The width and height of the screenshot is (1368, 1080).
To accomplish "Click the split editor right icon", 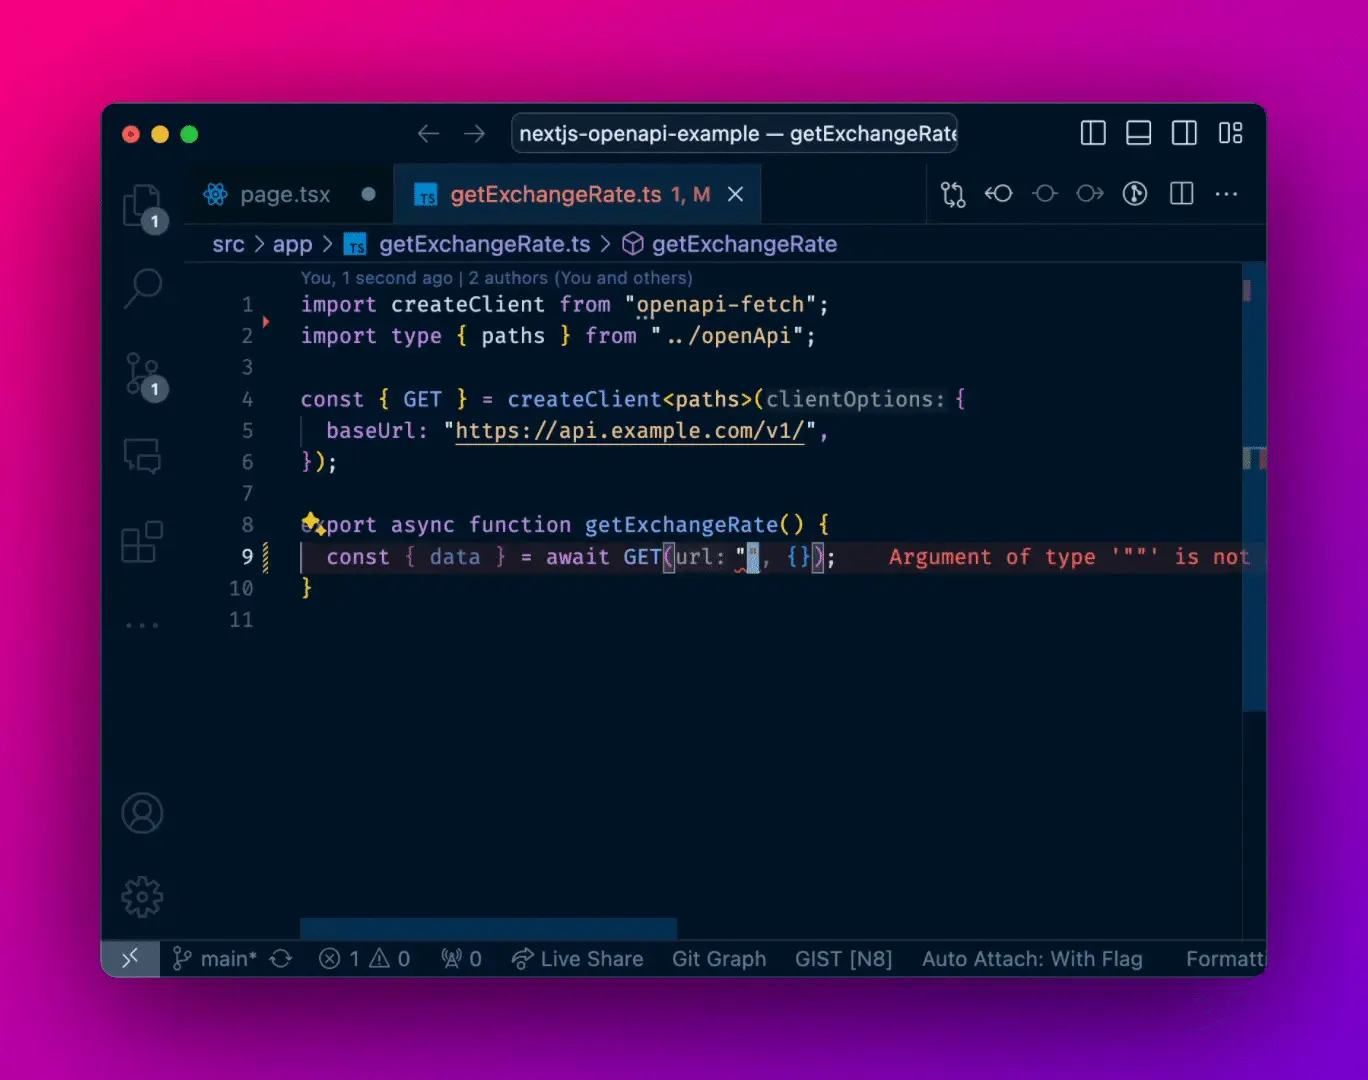I will (x=1181, y=194).
